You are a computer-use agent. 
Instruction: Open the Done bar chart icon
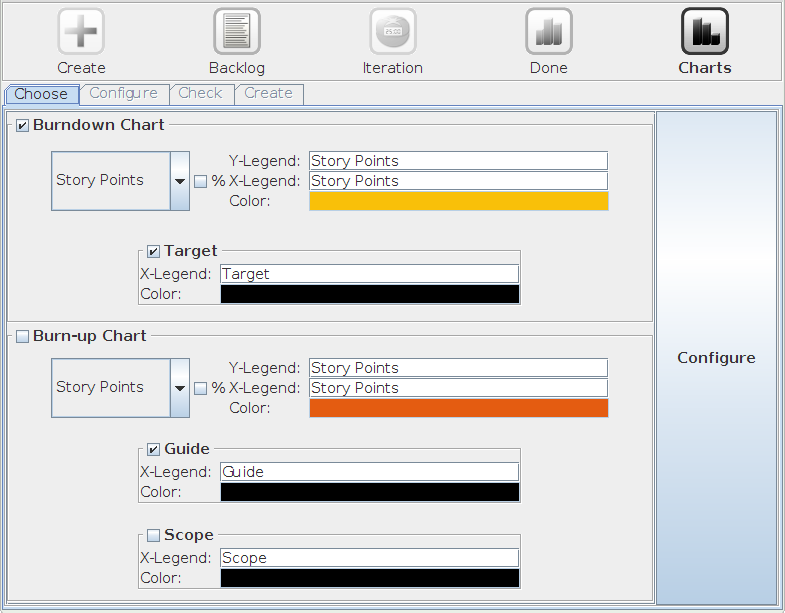(x=549, y=31)
